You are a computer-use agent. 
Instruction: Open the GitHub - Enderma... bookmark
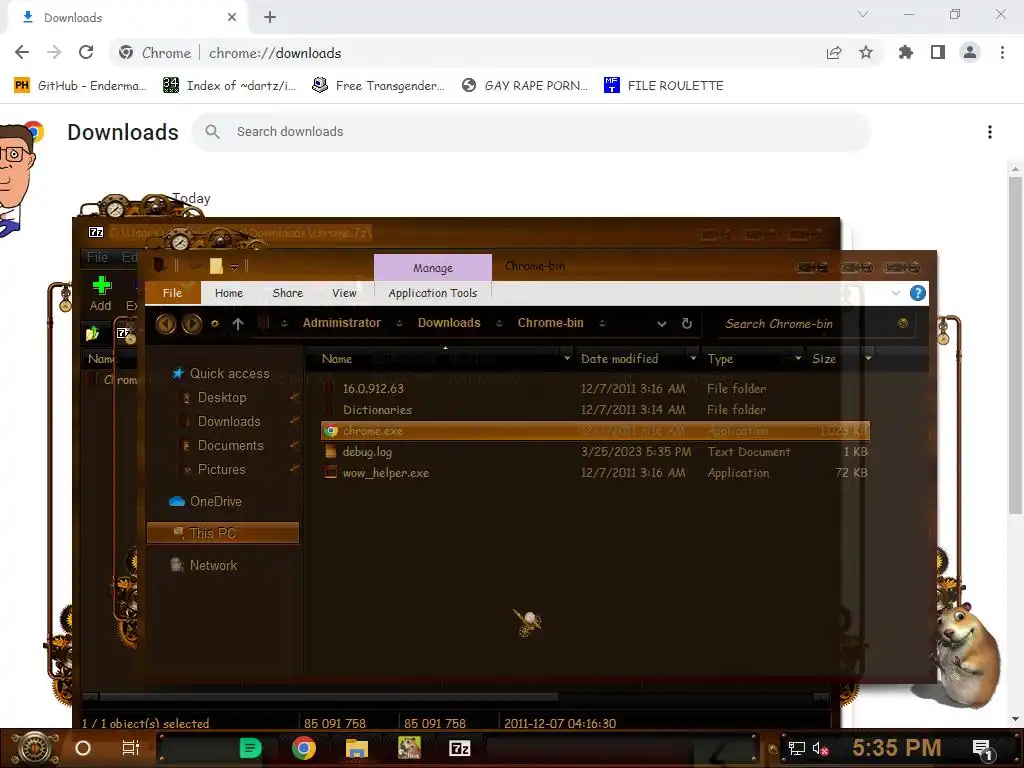(x=80, y=86)
